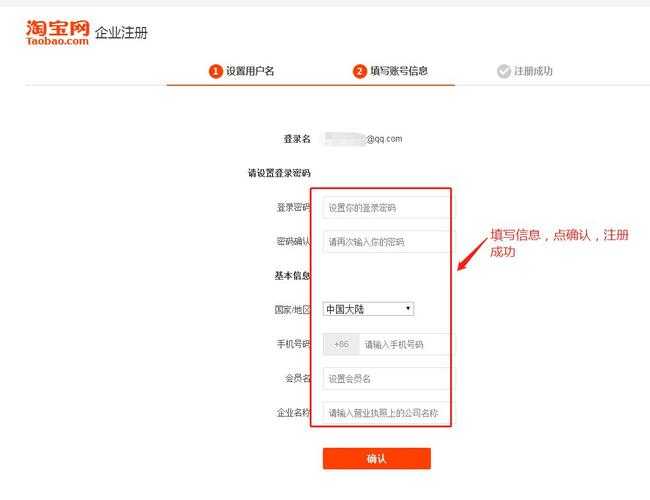Click the gray checkmark icon beside 注册成功
The width and height of the screenshot is (650, 500).
coord(504,71)
